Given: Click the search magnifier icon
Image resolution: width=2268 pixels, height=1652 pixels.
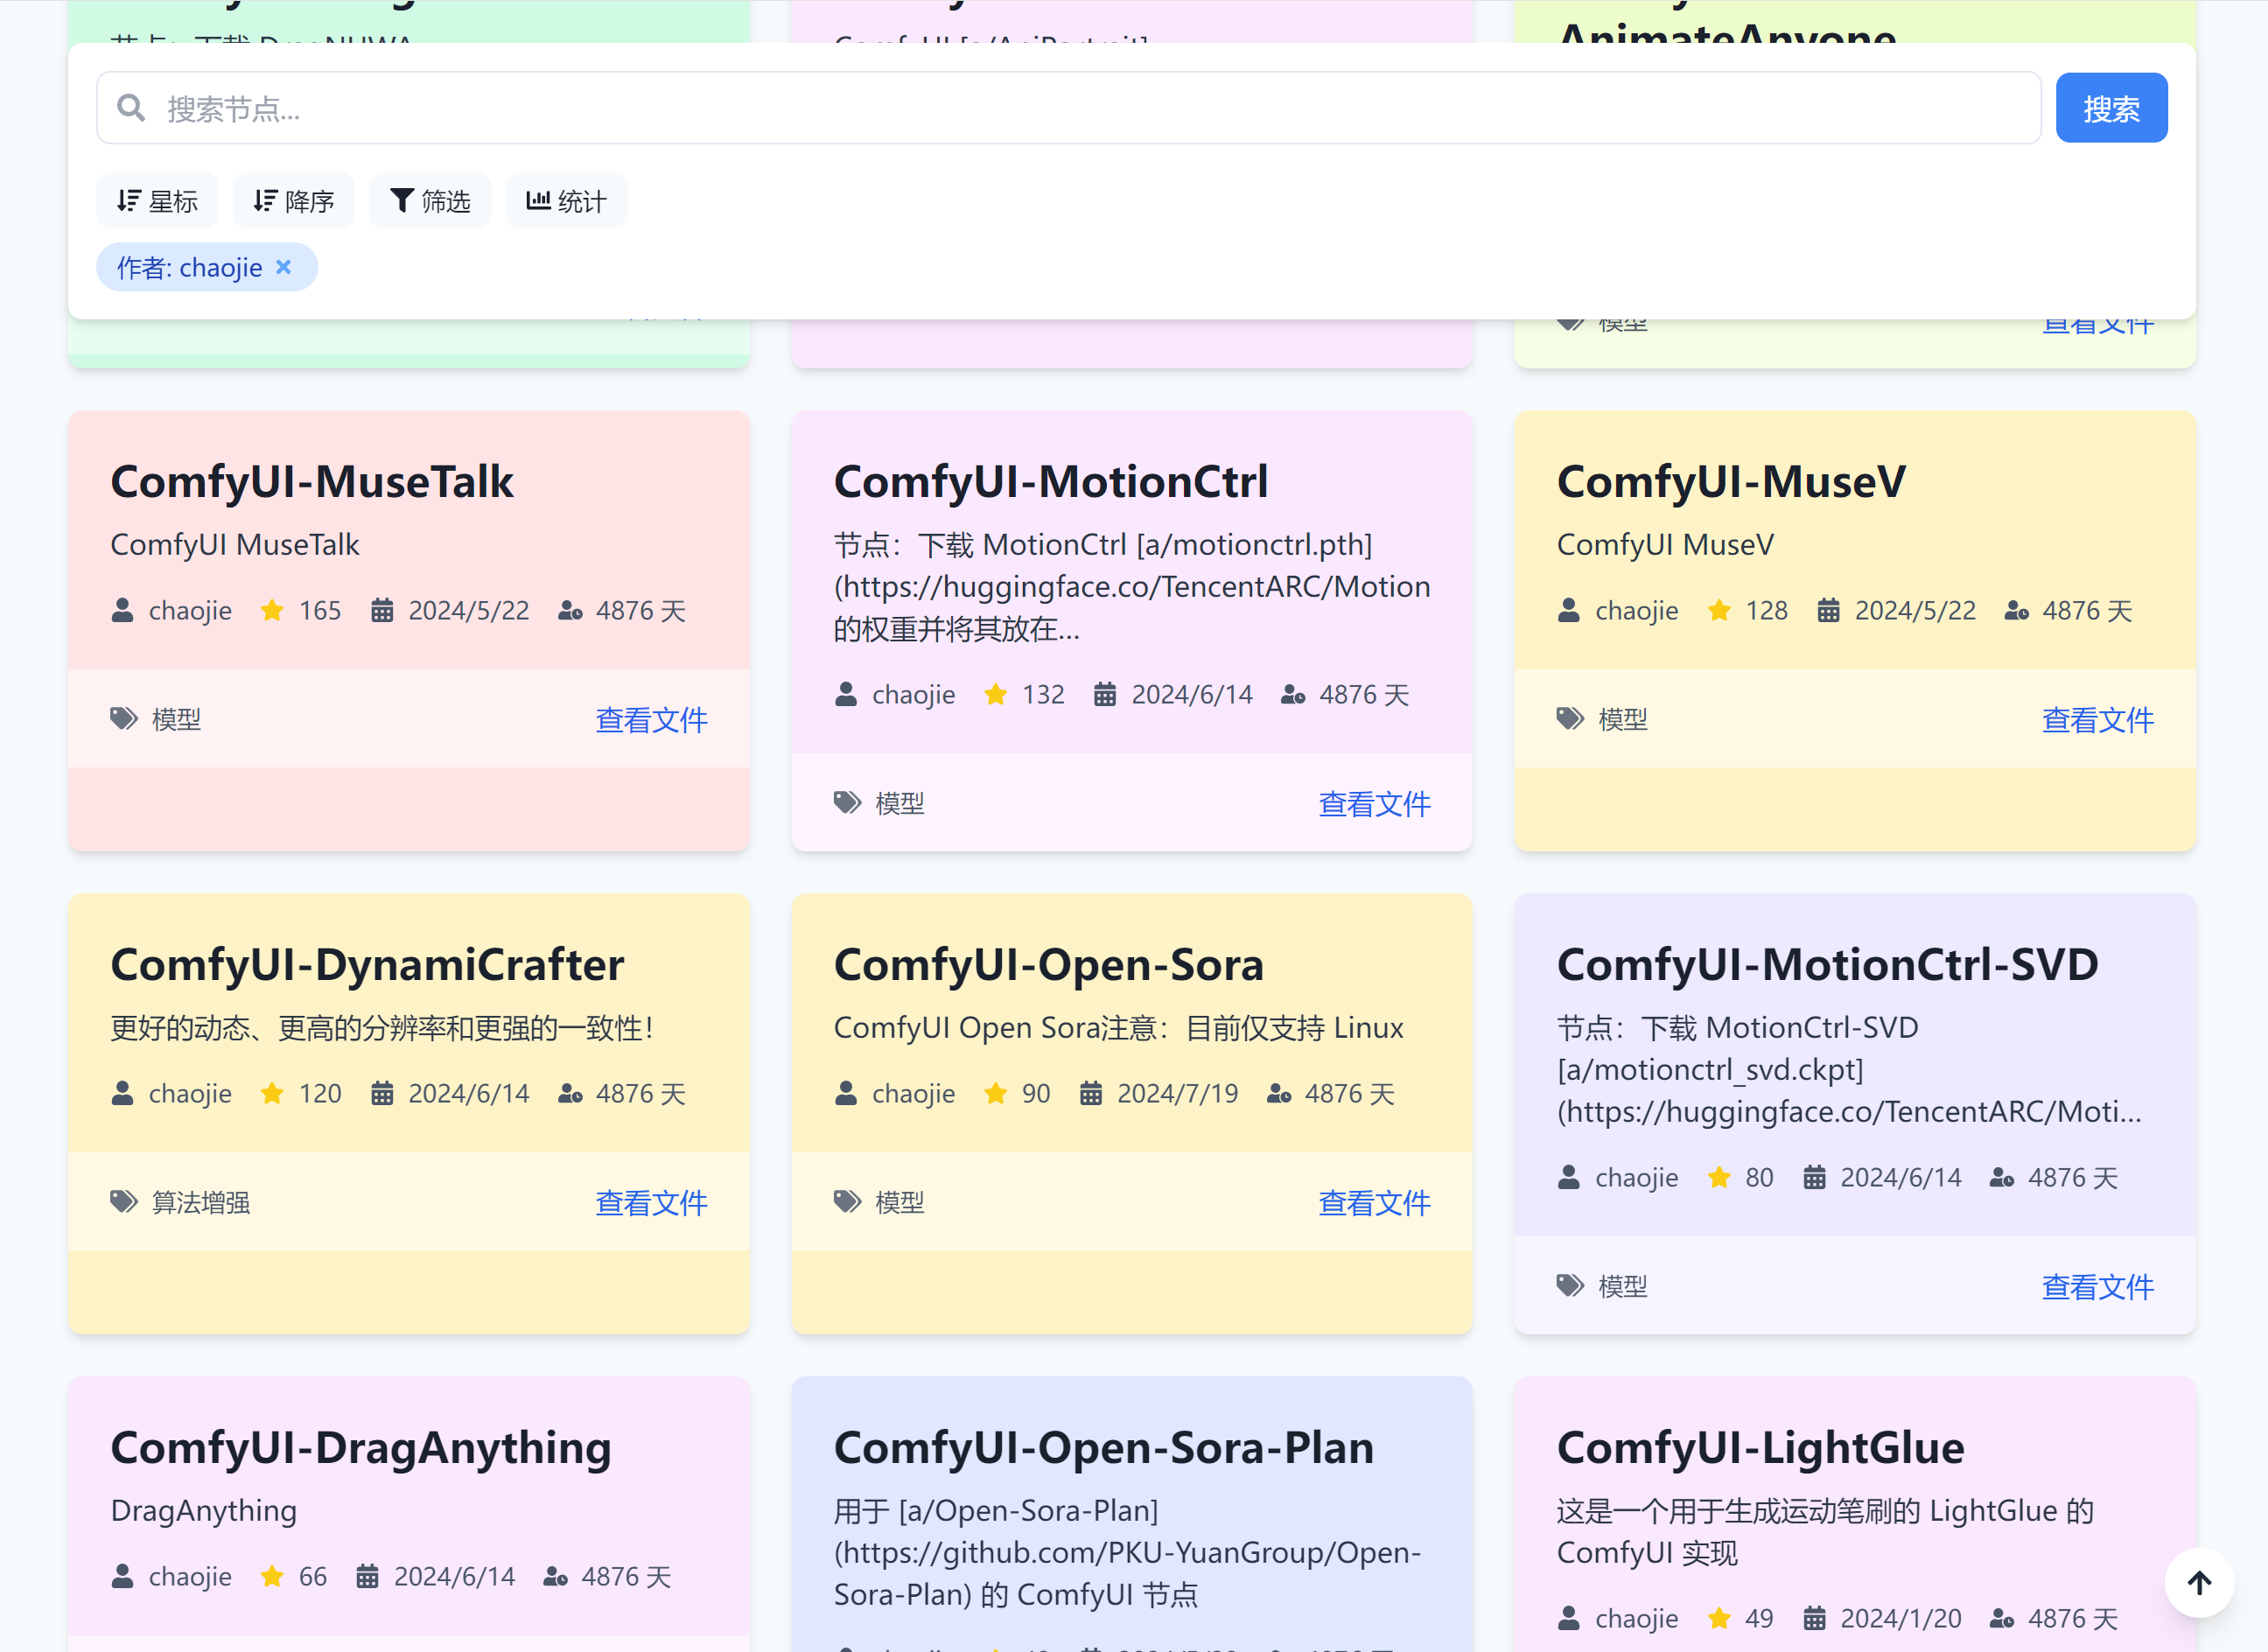Looking at the screenshot, I should coord(131,108).
